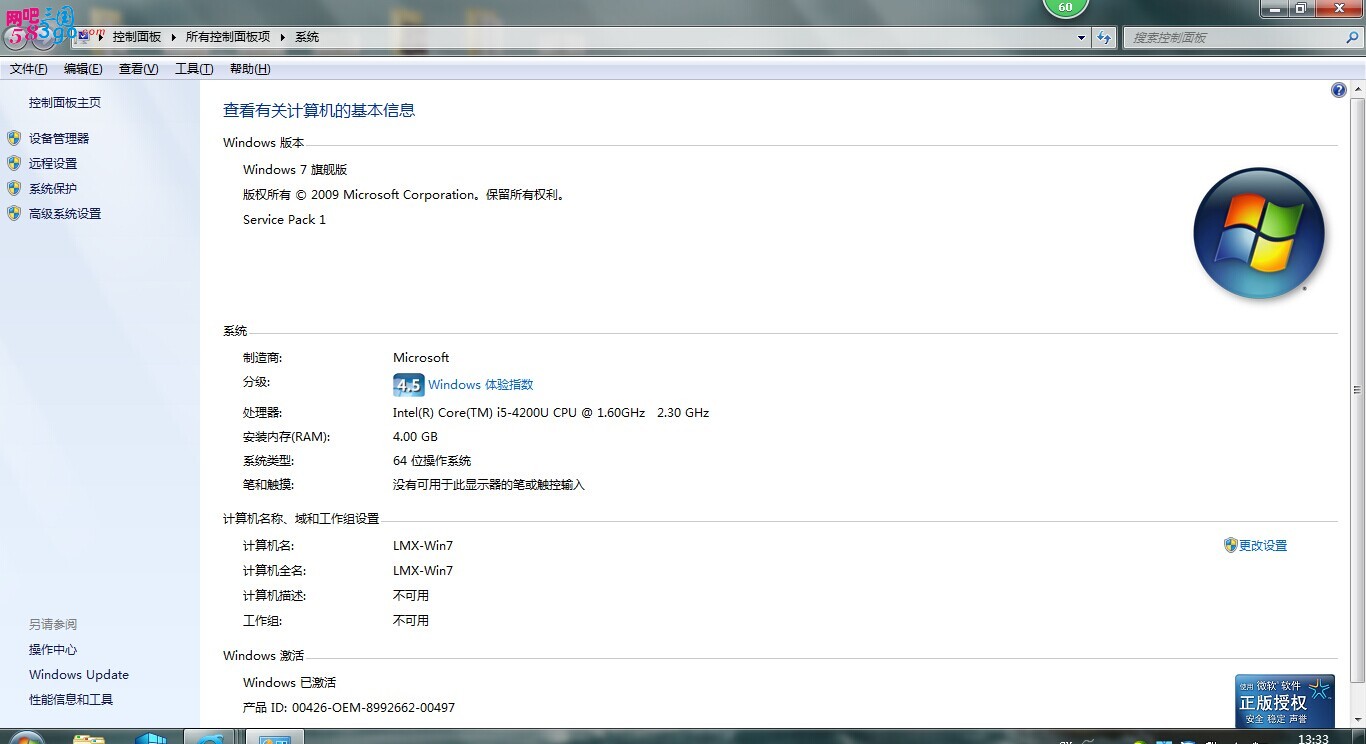Click the genuine Microsoft software 正版授权 badge
1366x744 pixels.
click(x=1285, y=701)
